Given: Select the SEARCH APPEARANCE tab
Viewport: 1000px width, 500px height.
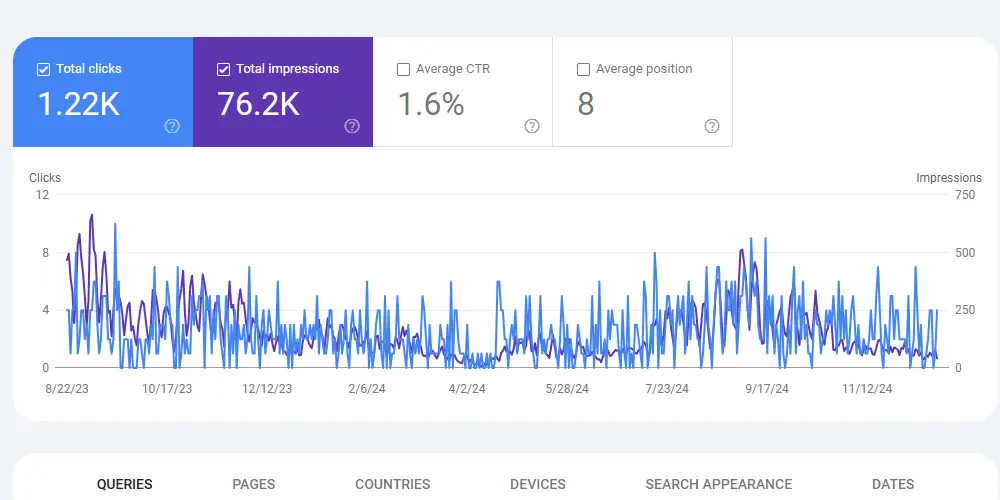Looking at the screenshot, I should click(719, 484).
